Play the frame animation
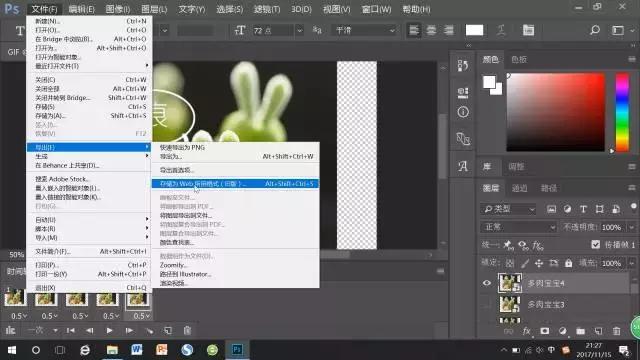 click(x=109, y=331)
